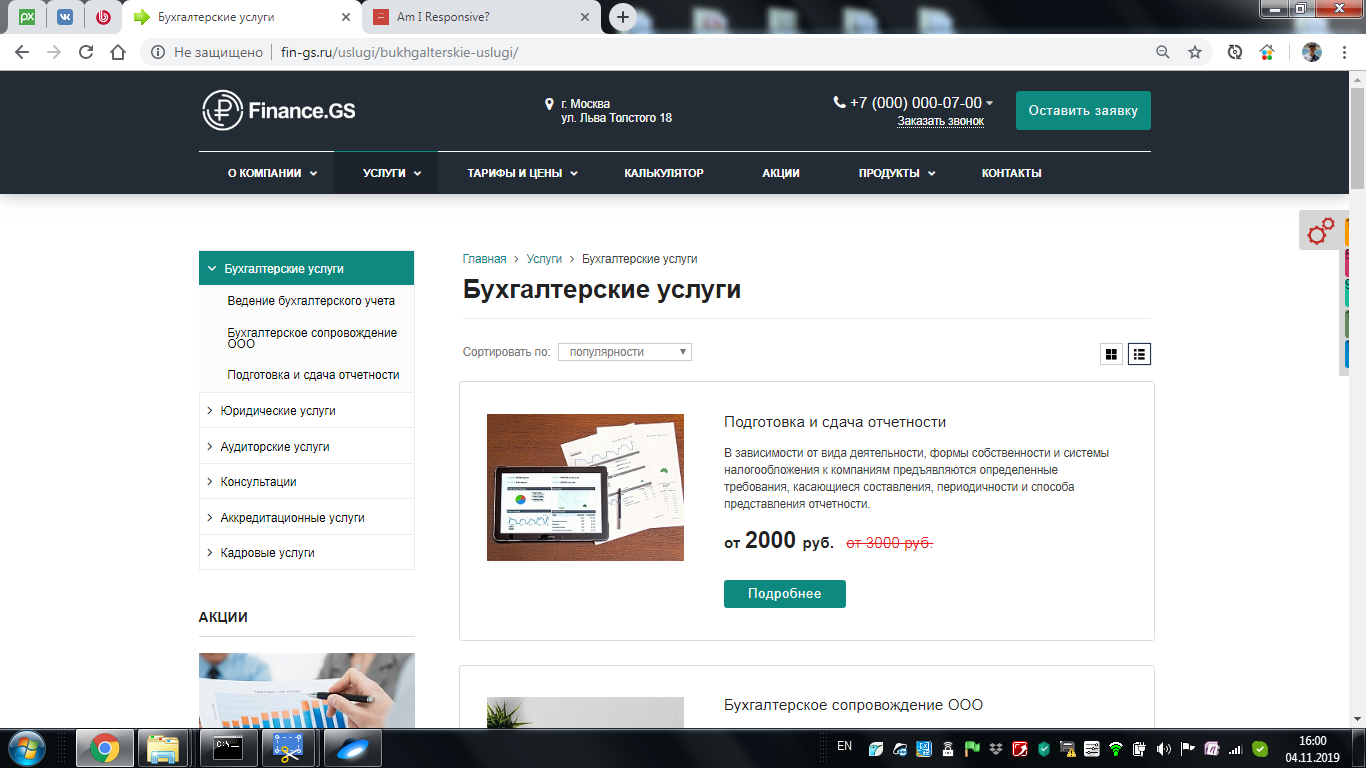The width and height of the screenshot is (1366, 768).
Task: Open new browser tab
Action: [623, 17]
